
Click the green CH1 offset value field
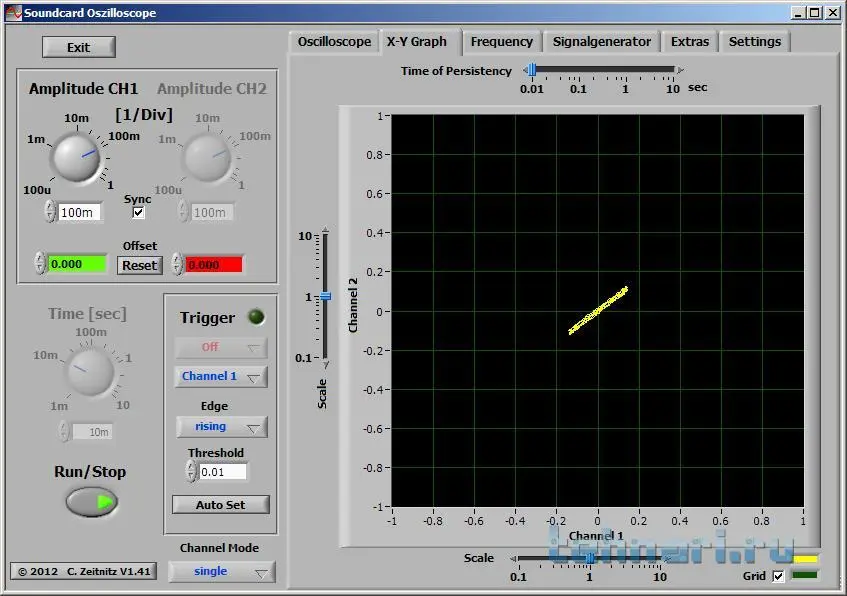78,264
